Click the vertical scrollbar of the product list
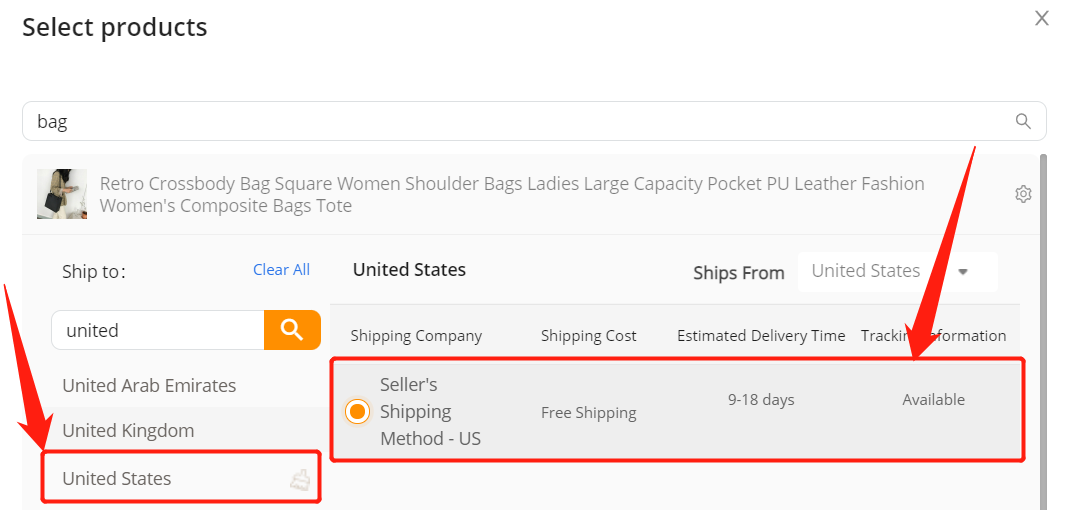The image size is (1065, 510). pyautogui.click(x=1044, y=332)
